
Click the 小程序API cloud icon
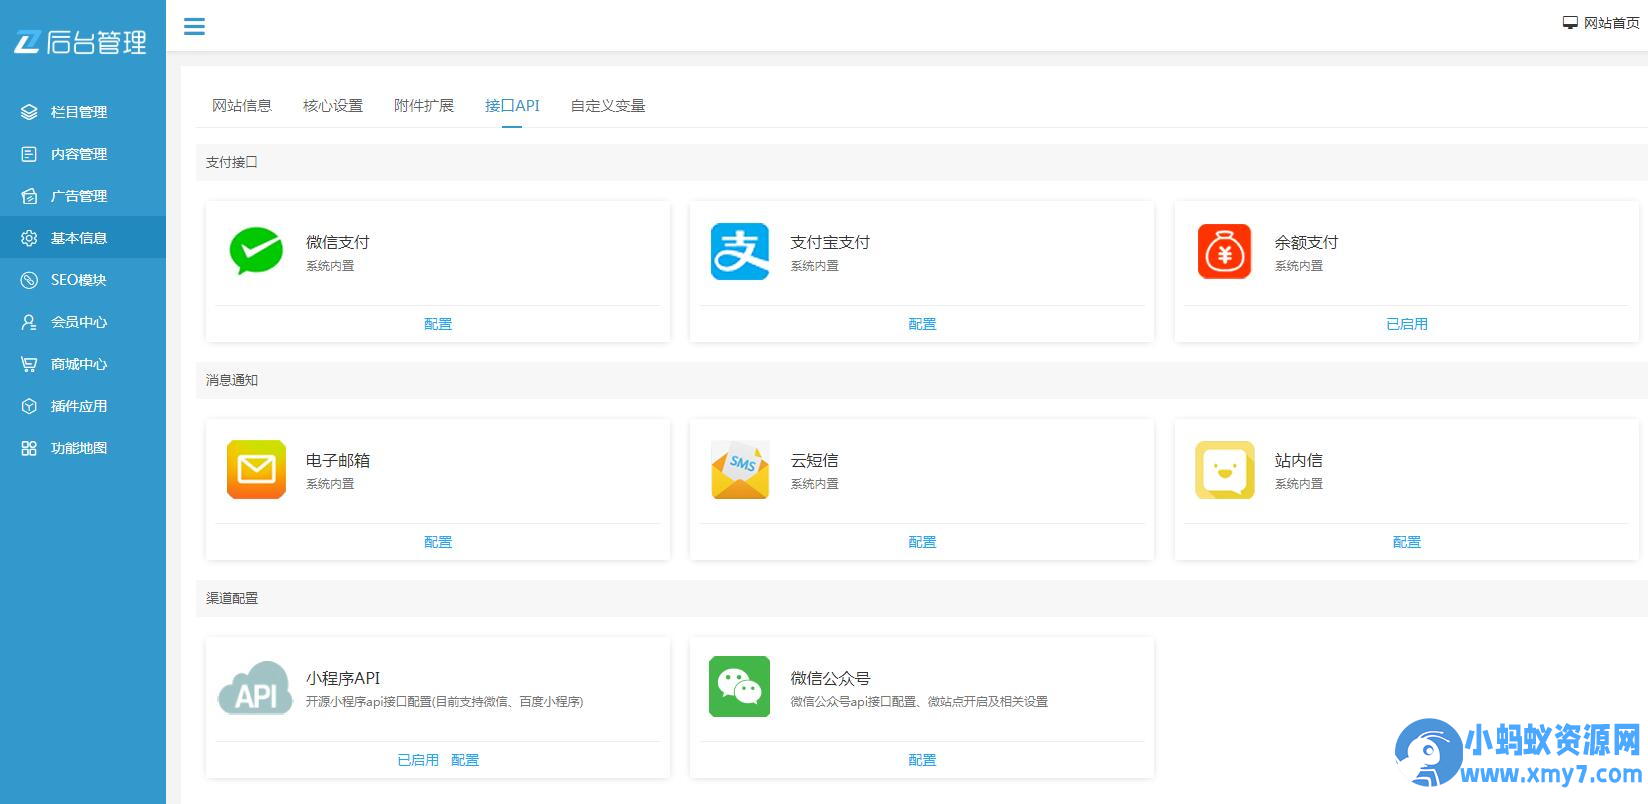pyautogui.click(x=256, y=687)
